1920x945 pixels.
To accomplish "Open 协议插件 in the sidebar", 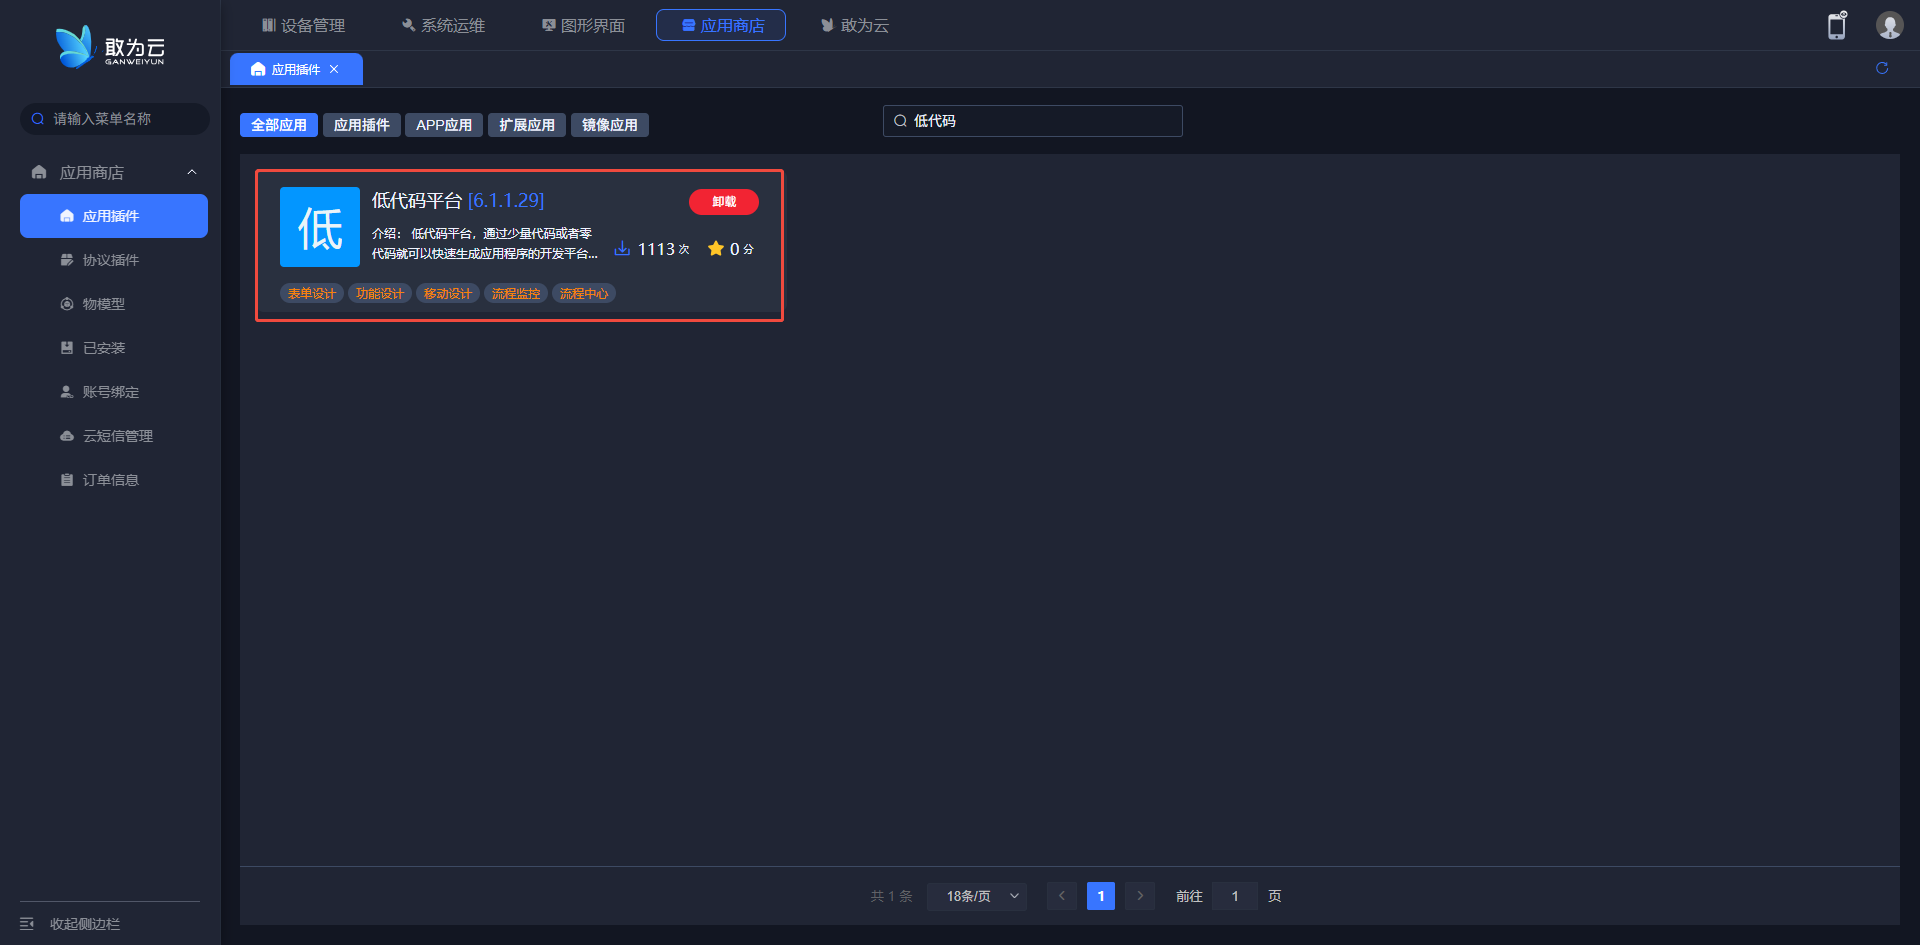I will click(x=114, y=260).
